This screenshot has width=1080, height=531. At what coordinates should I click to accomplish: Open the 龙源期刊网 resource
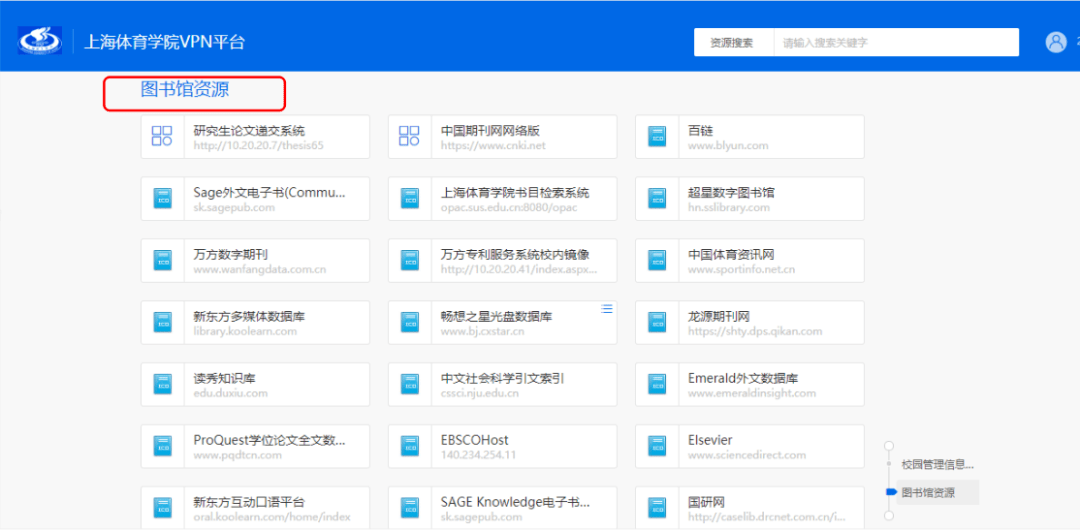749,322
